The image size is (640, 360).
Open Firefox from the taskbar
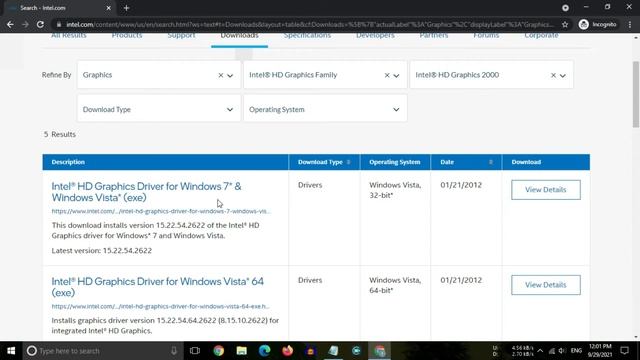pyautogui.click(x=287, y=351)
